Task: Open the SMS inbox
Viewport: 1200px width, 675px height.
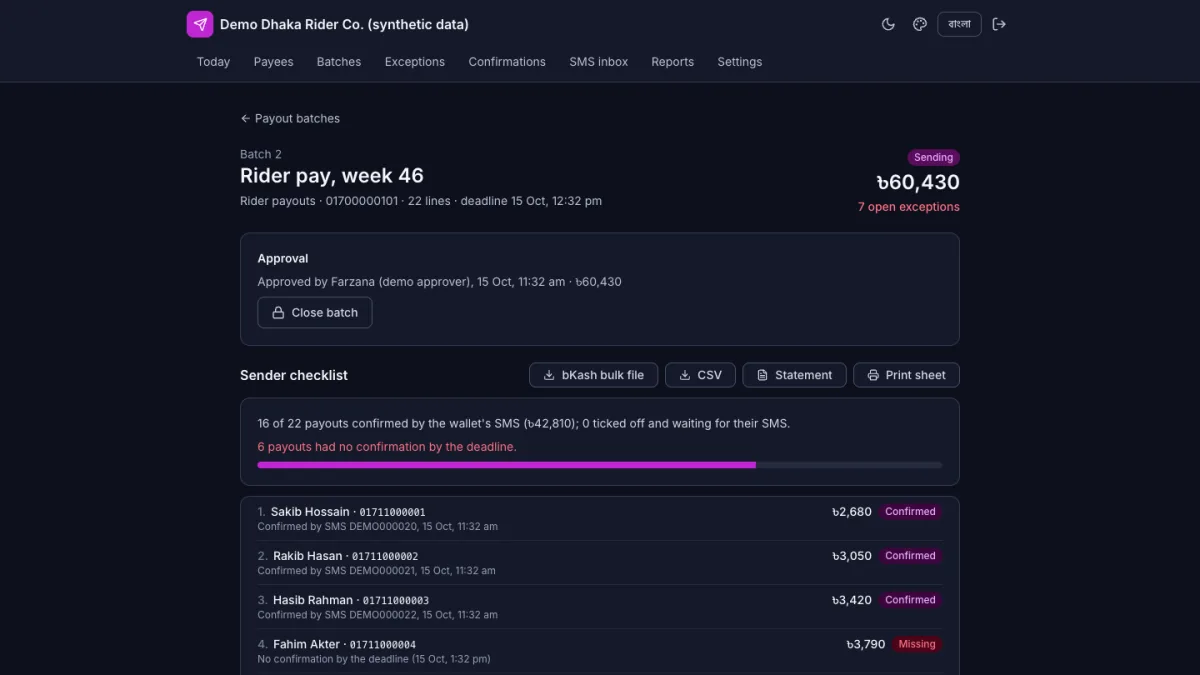Action: (599, 62)
